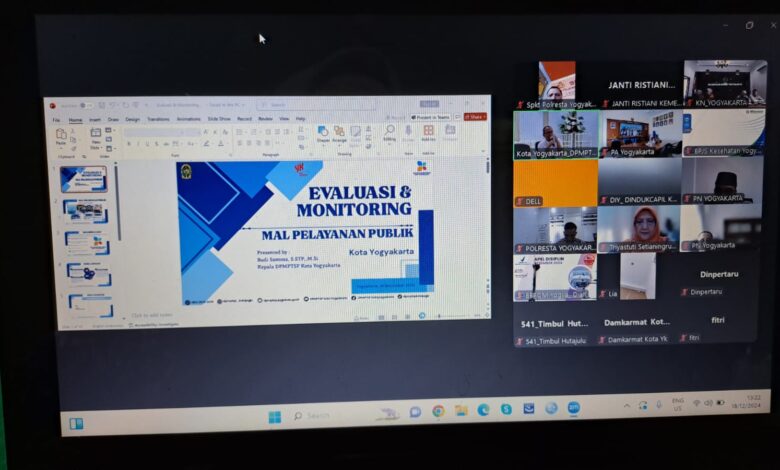Click the microphone icon in system tray
Screen dimensions: 780x470
pyautogui.click(x=659, y=404)
